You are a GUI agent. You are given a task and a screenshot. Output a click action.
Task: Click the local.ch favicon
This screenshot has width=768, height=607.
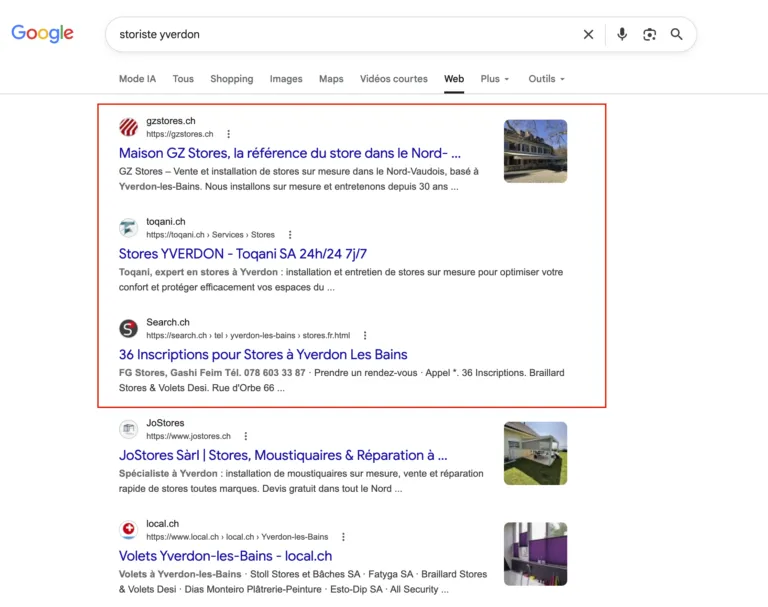128,530
